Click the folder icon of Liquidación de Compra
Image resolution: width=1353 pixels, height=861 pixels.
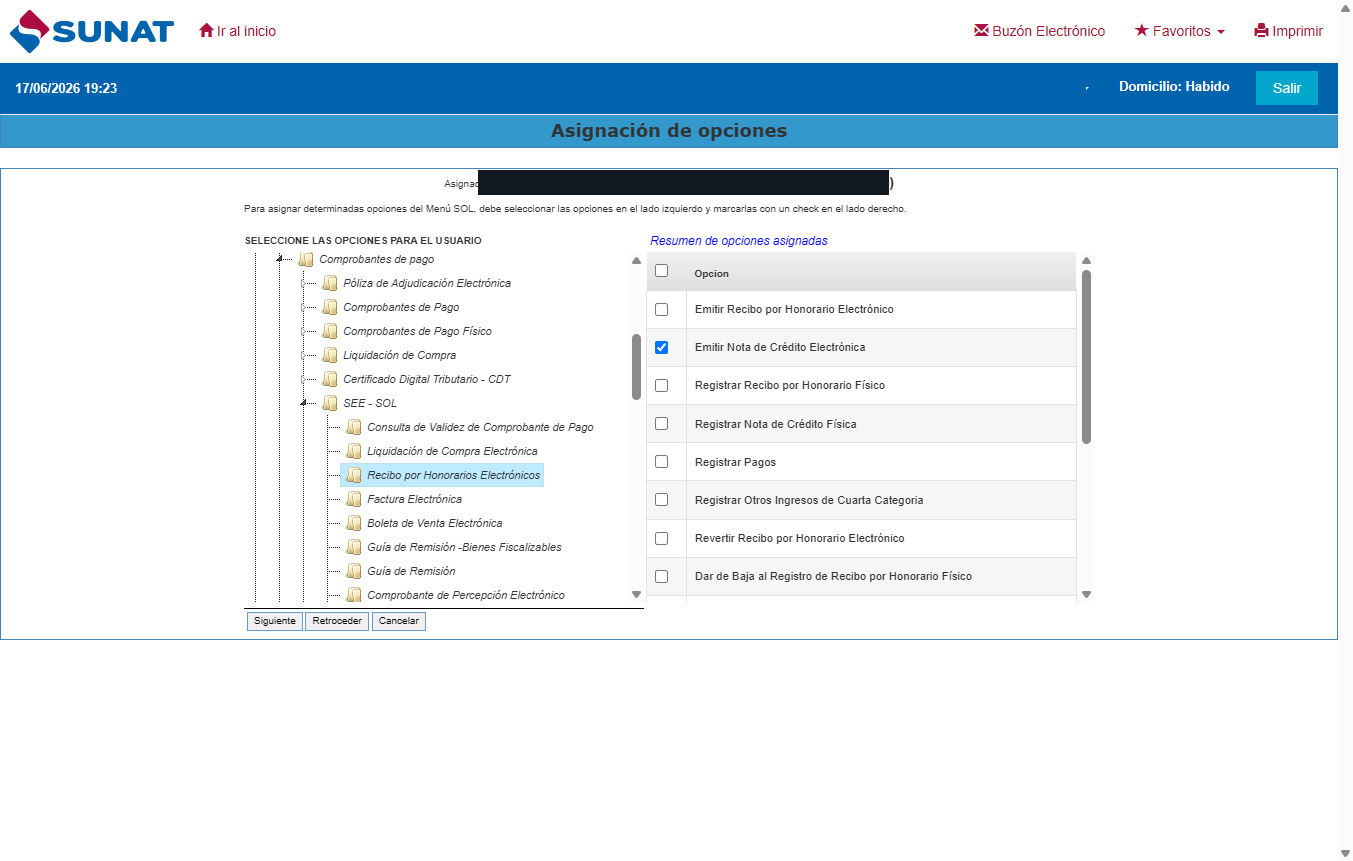tap(330, 355)
